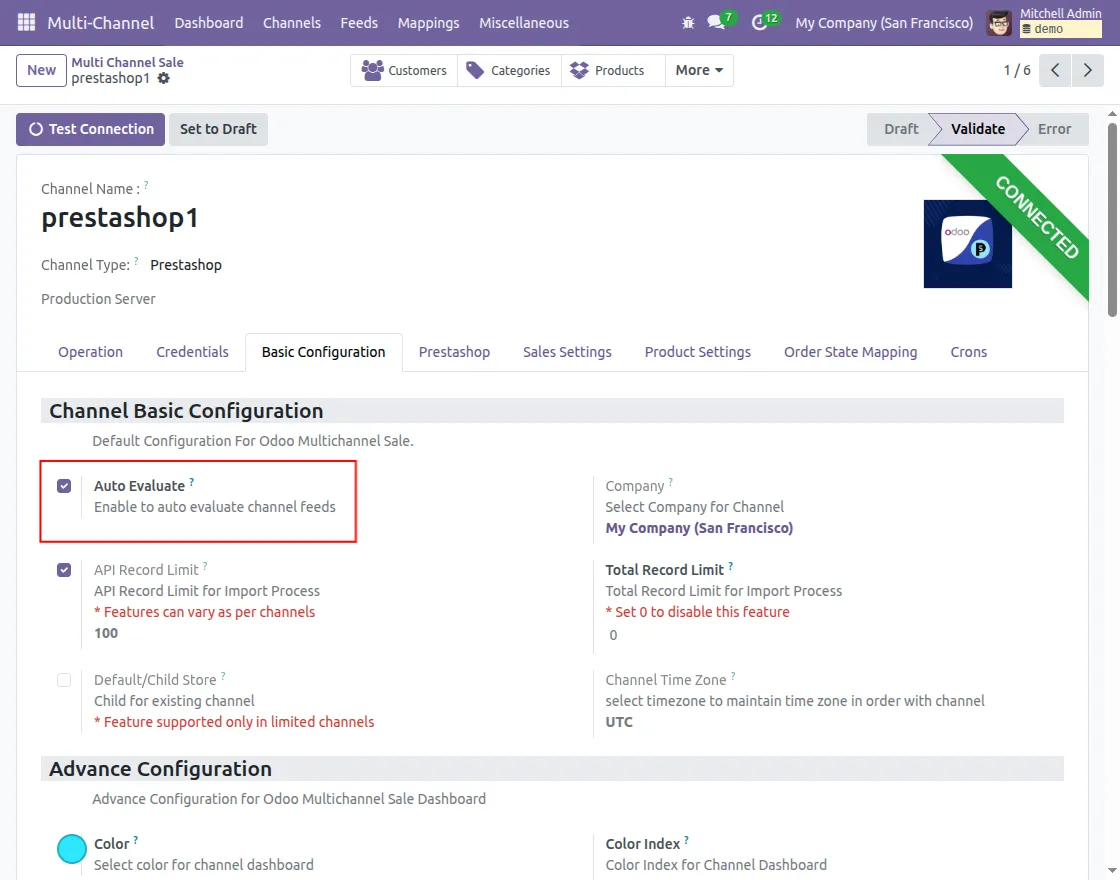Click help mark beside Default/Child Store
The height and width of the screenshot is (880, 1120).
click(x=223, y=676)
